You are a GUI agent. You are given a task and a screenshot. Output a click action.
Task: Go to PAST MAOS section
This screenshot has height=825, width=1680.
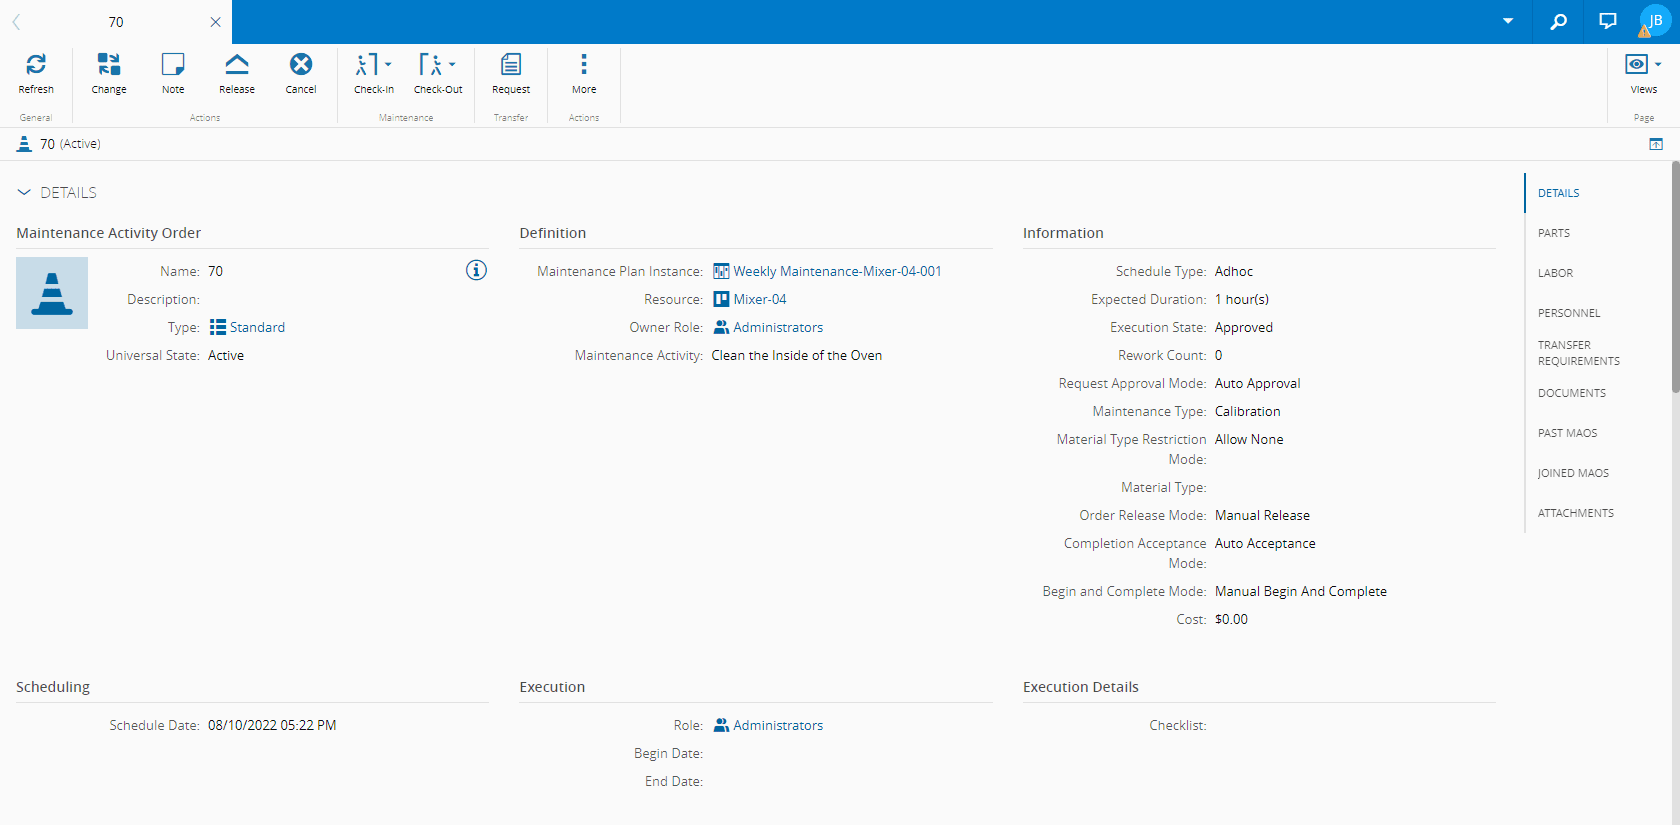click(x=1567, y=433)
